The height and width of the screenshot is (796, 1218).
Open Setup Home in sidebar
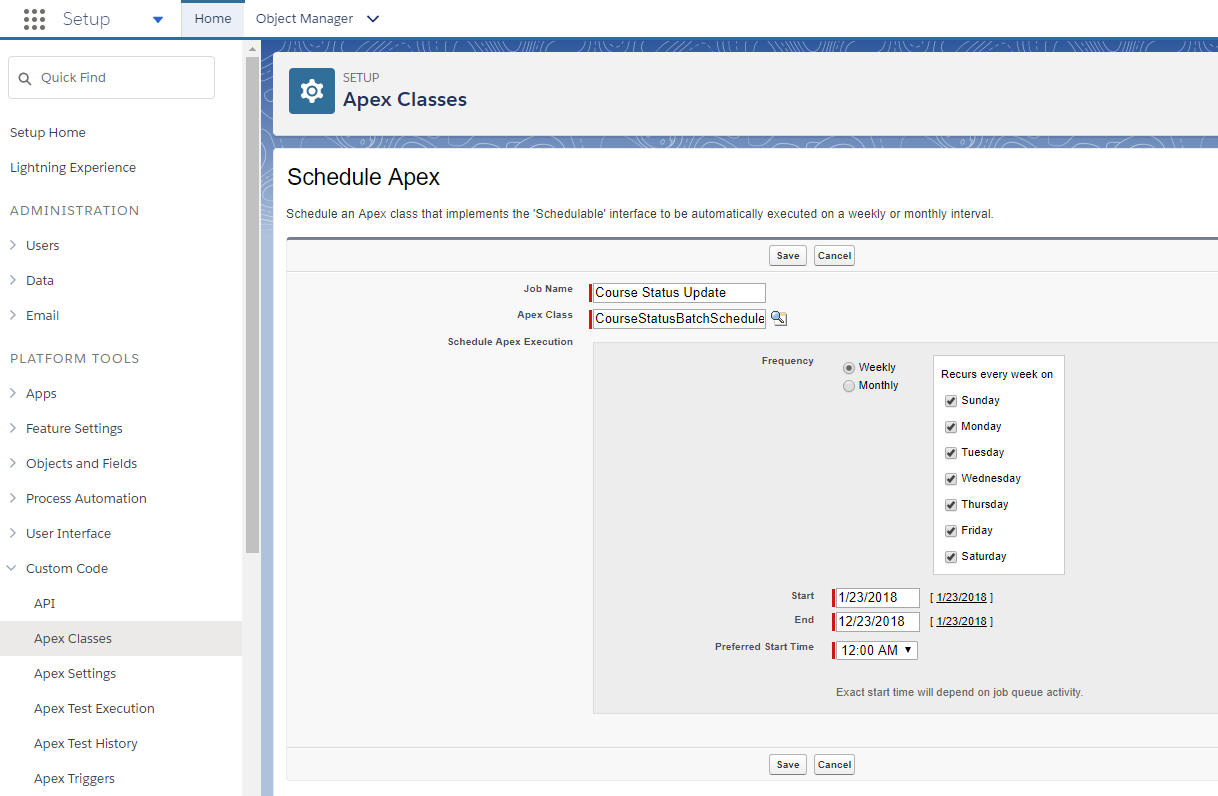(x=48, y=132)
